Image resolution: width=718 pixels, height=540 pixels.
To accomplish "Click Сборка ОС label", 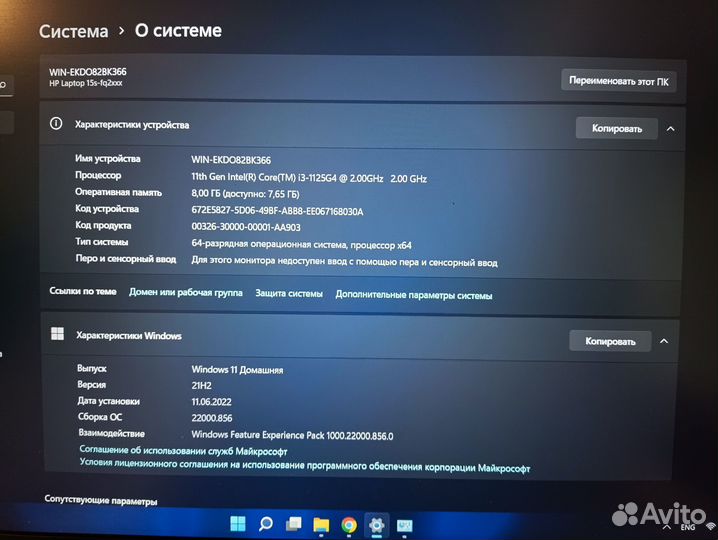I will [x=100, y=417].
